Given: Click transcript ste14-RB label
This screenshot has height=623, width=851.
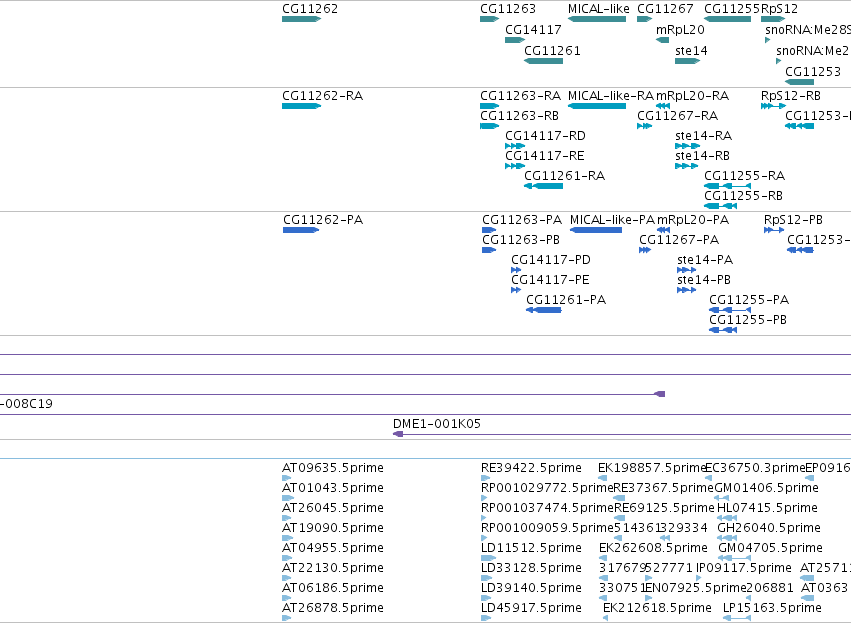Looking at the screenshot, I should pyautogui.click(x=702, y=156).
